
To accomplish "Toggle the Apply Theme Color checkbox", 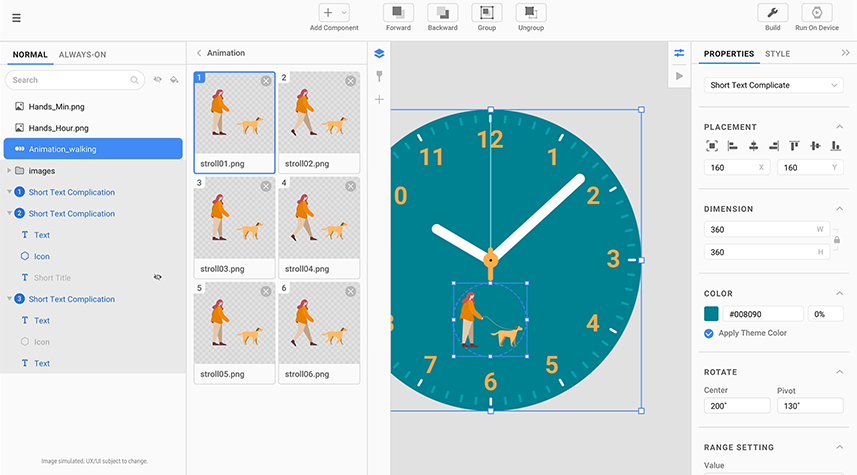I will 709,333.
